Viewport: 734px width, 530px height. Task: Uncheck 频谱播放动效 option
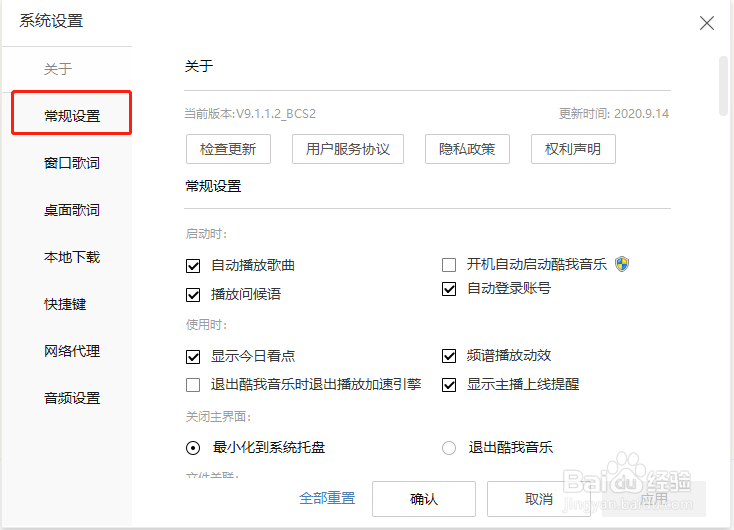coord(449,356)
